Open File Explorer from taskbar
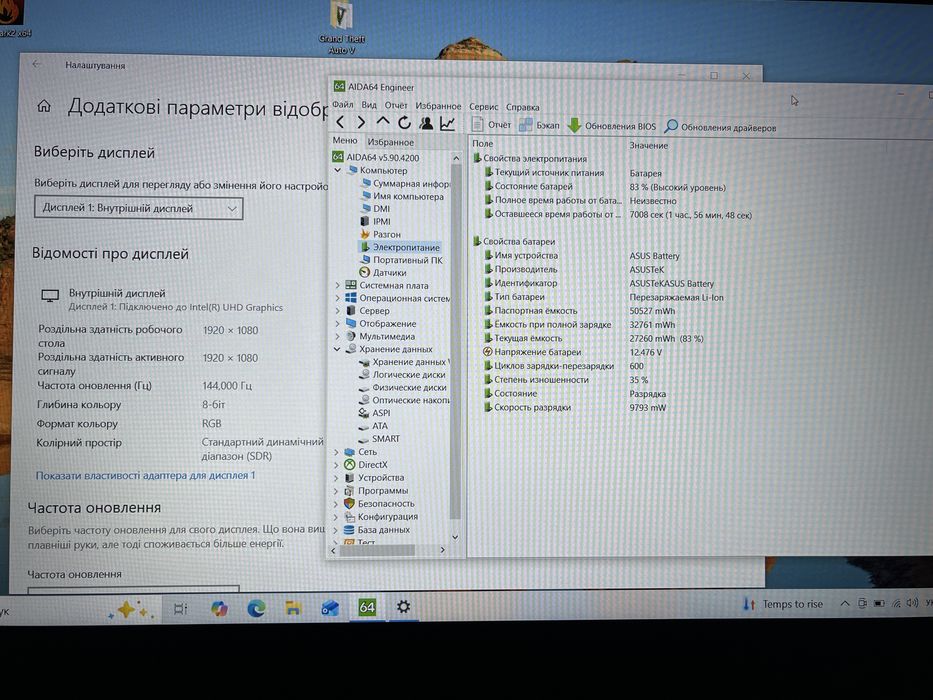Viewport: 933px width, 700px height. click(x=293, y=608)
